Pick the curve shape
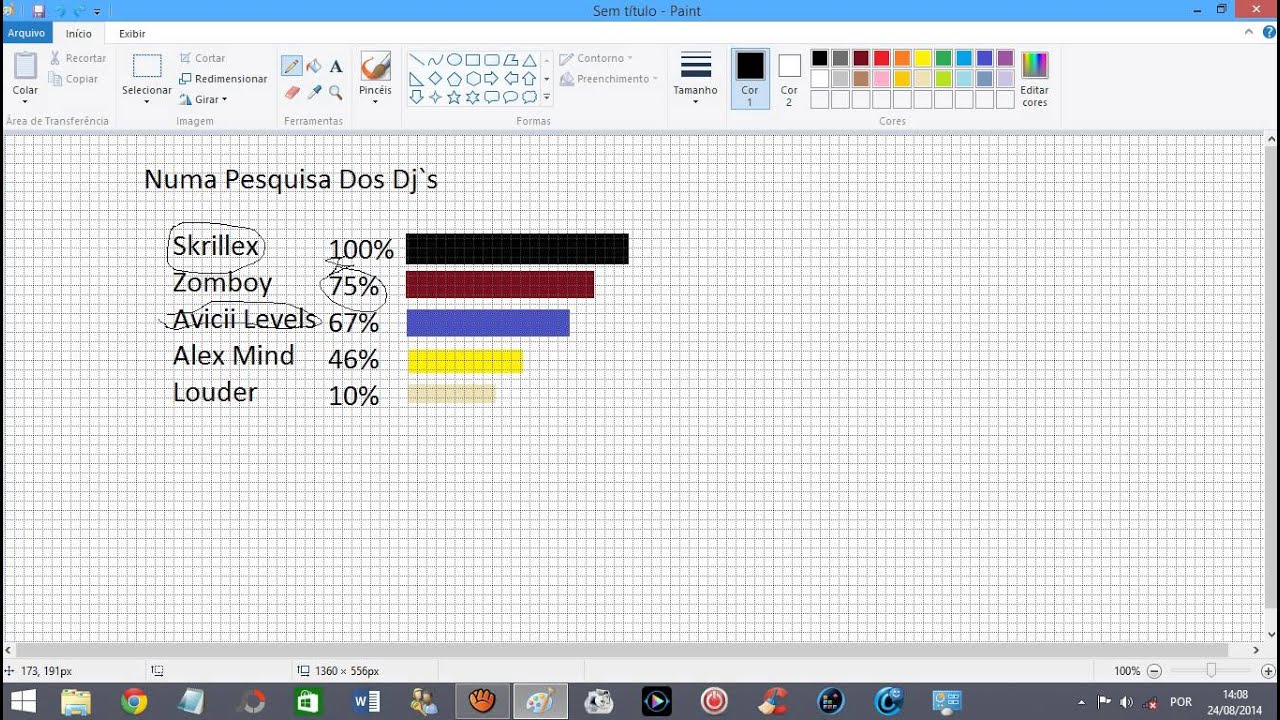Image resolution: width=1280 pixels, height=720 pixels. tap(435, 60)
